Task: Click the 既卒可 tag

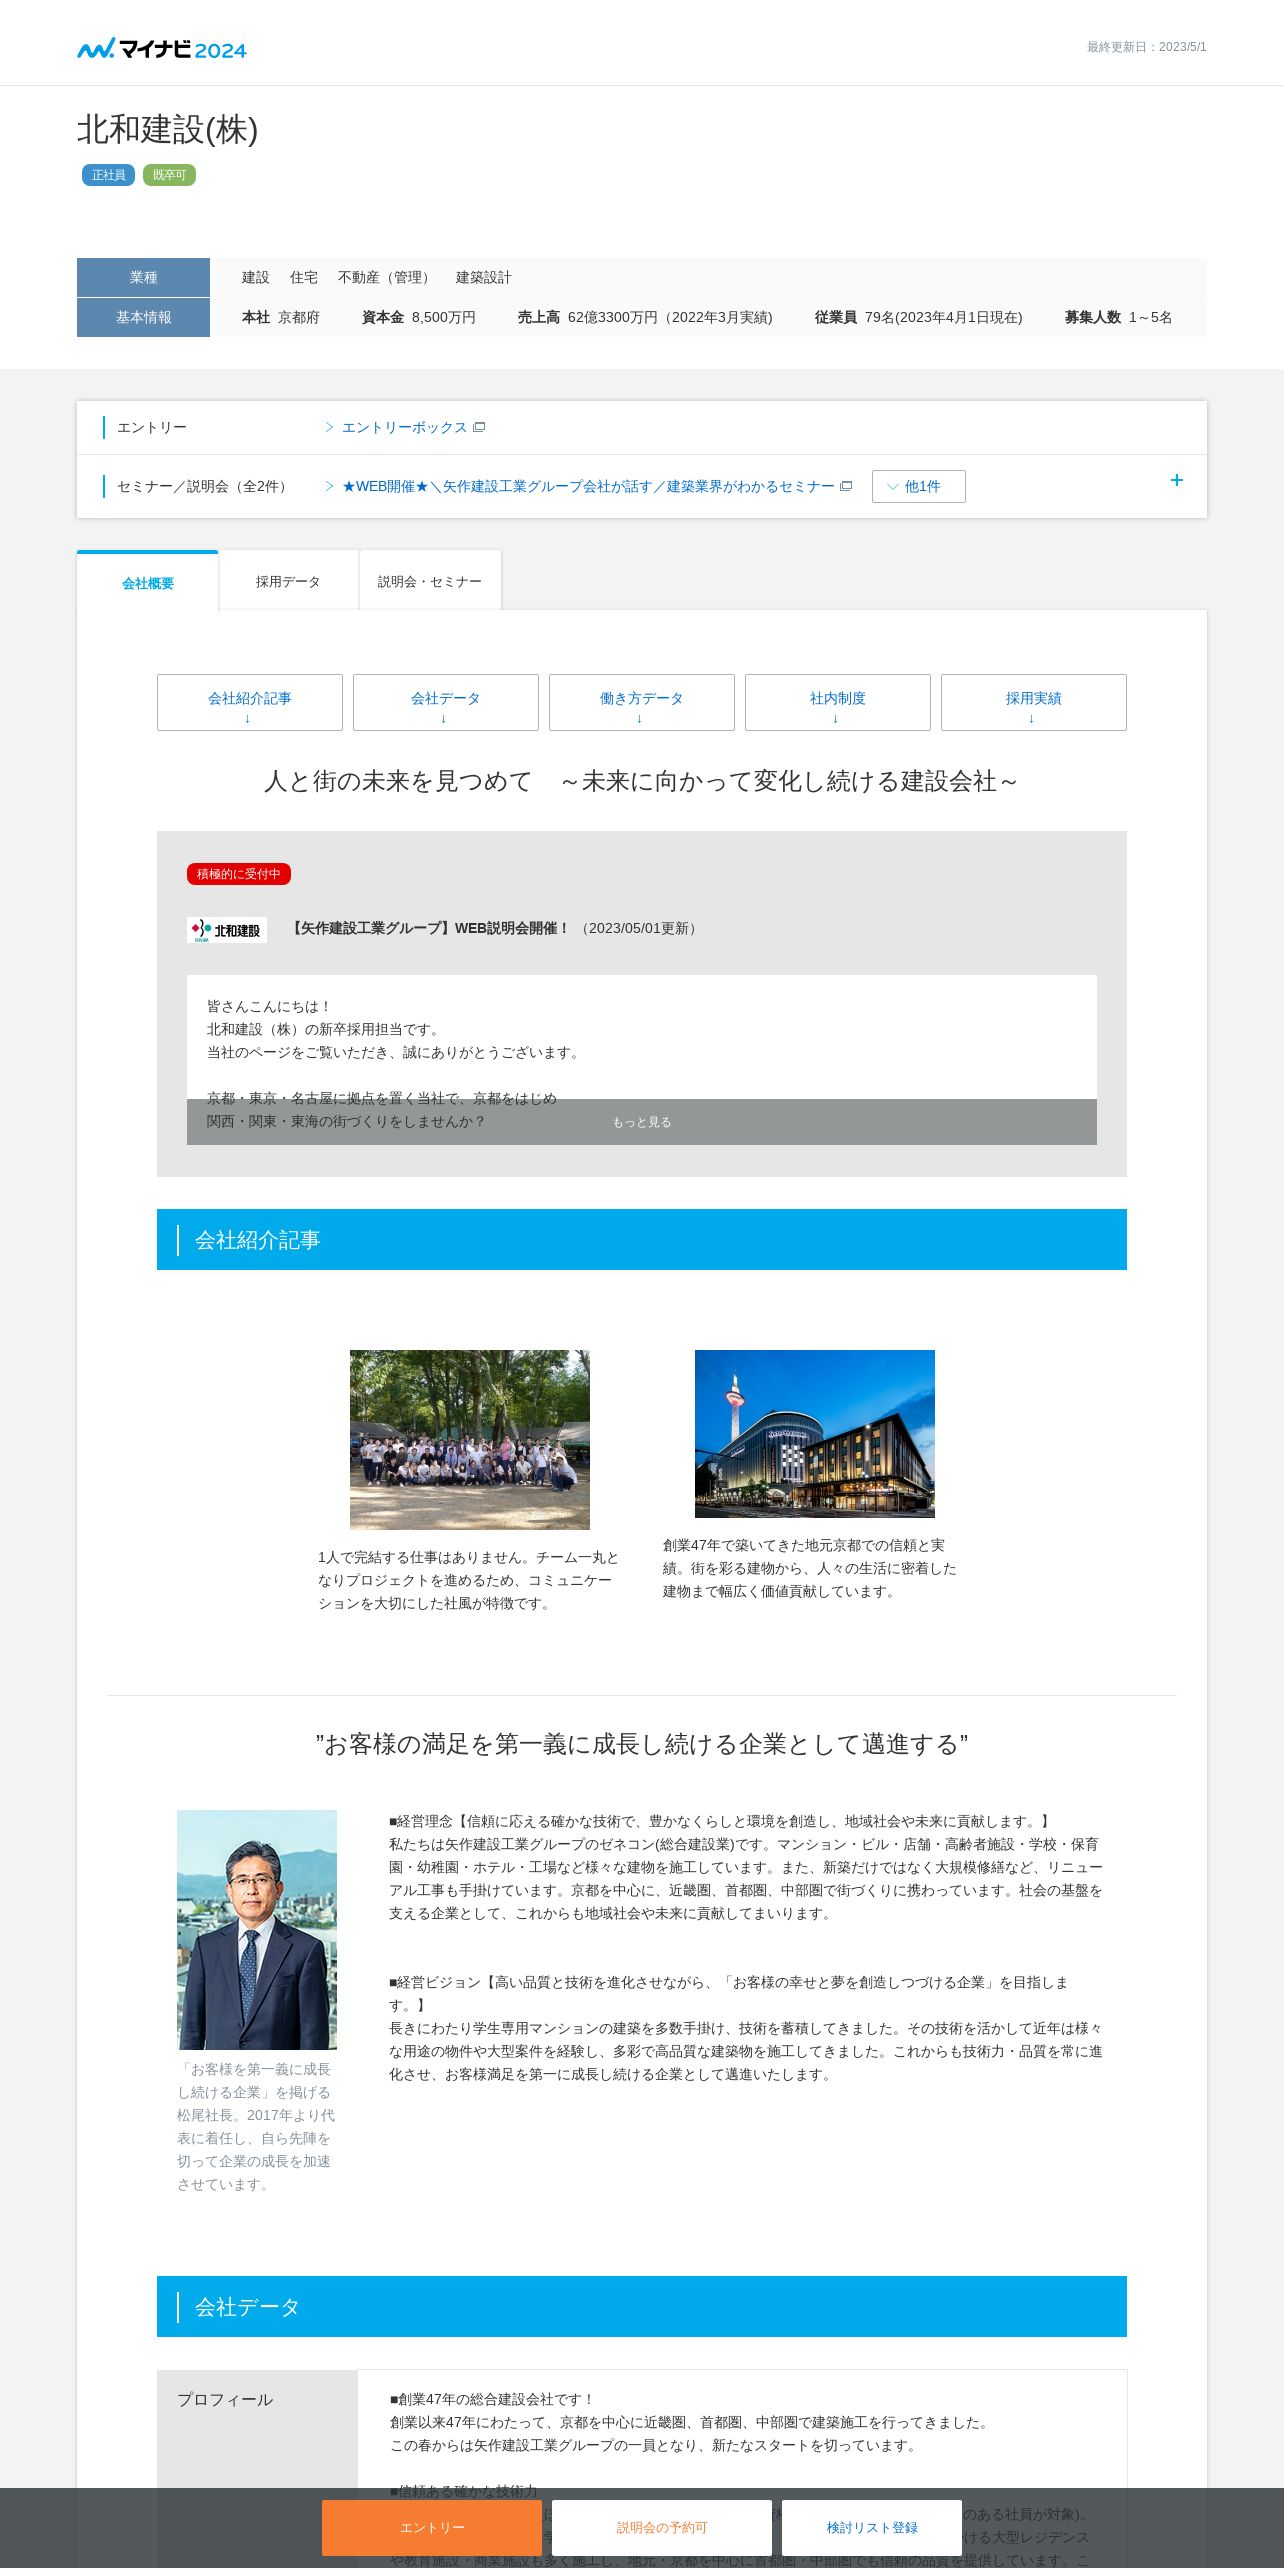Action: [169, 175]
